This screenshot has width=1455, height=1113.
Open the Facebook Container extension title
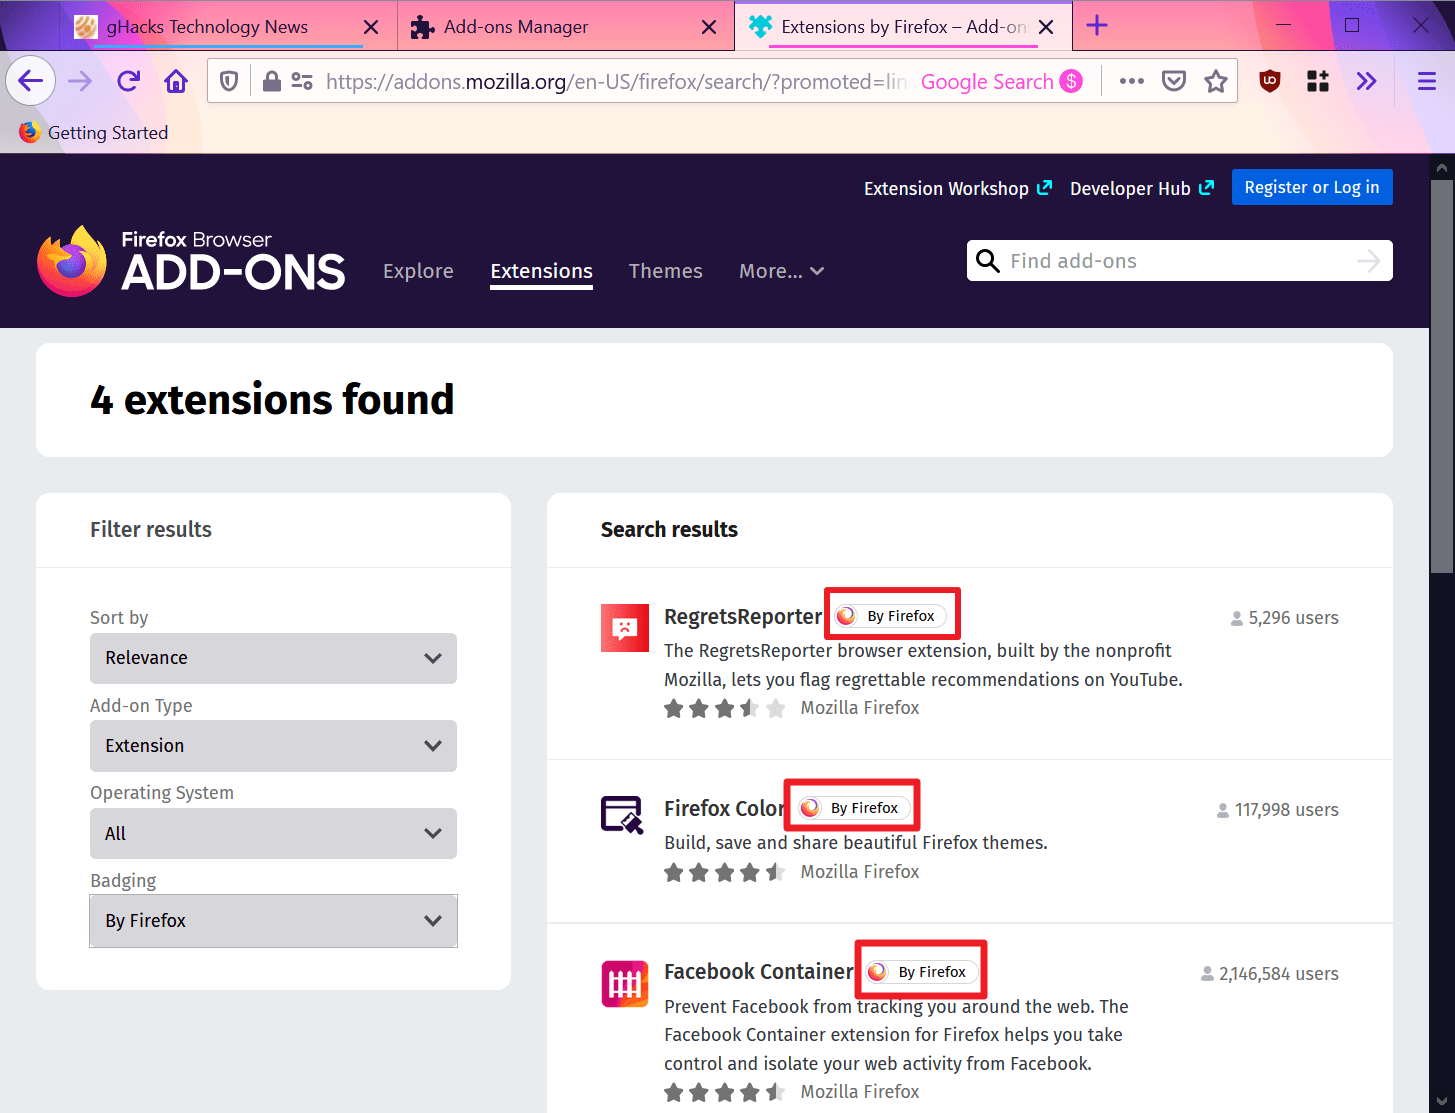(x=759, y=972)
